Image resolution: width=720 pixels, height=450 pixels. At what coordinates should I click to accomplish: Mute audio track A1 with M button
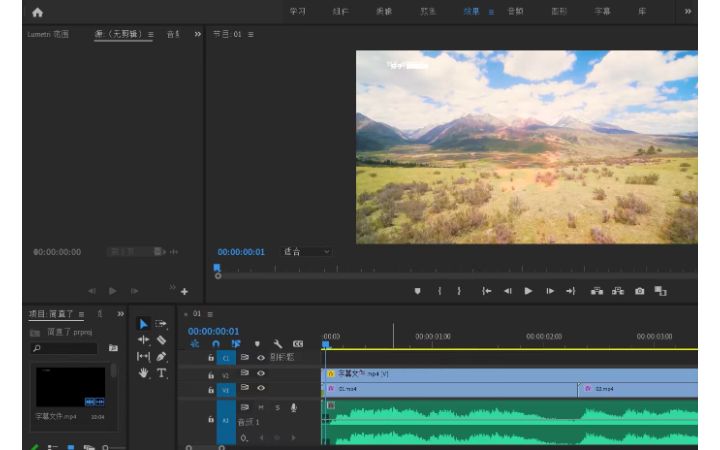point(261,407)
